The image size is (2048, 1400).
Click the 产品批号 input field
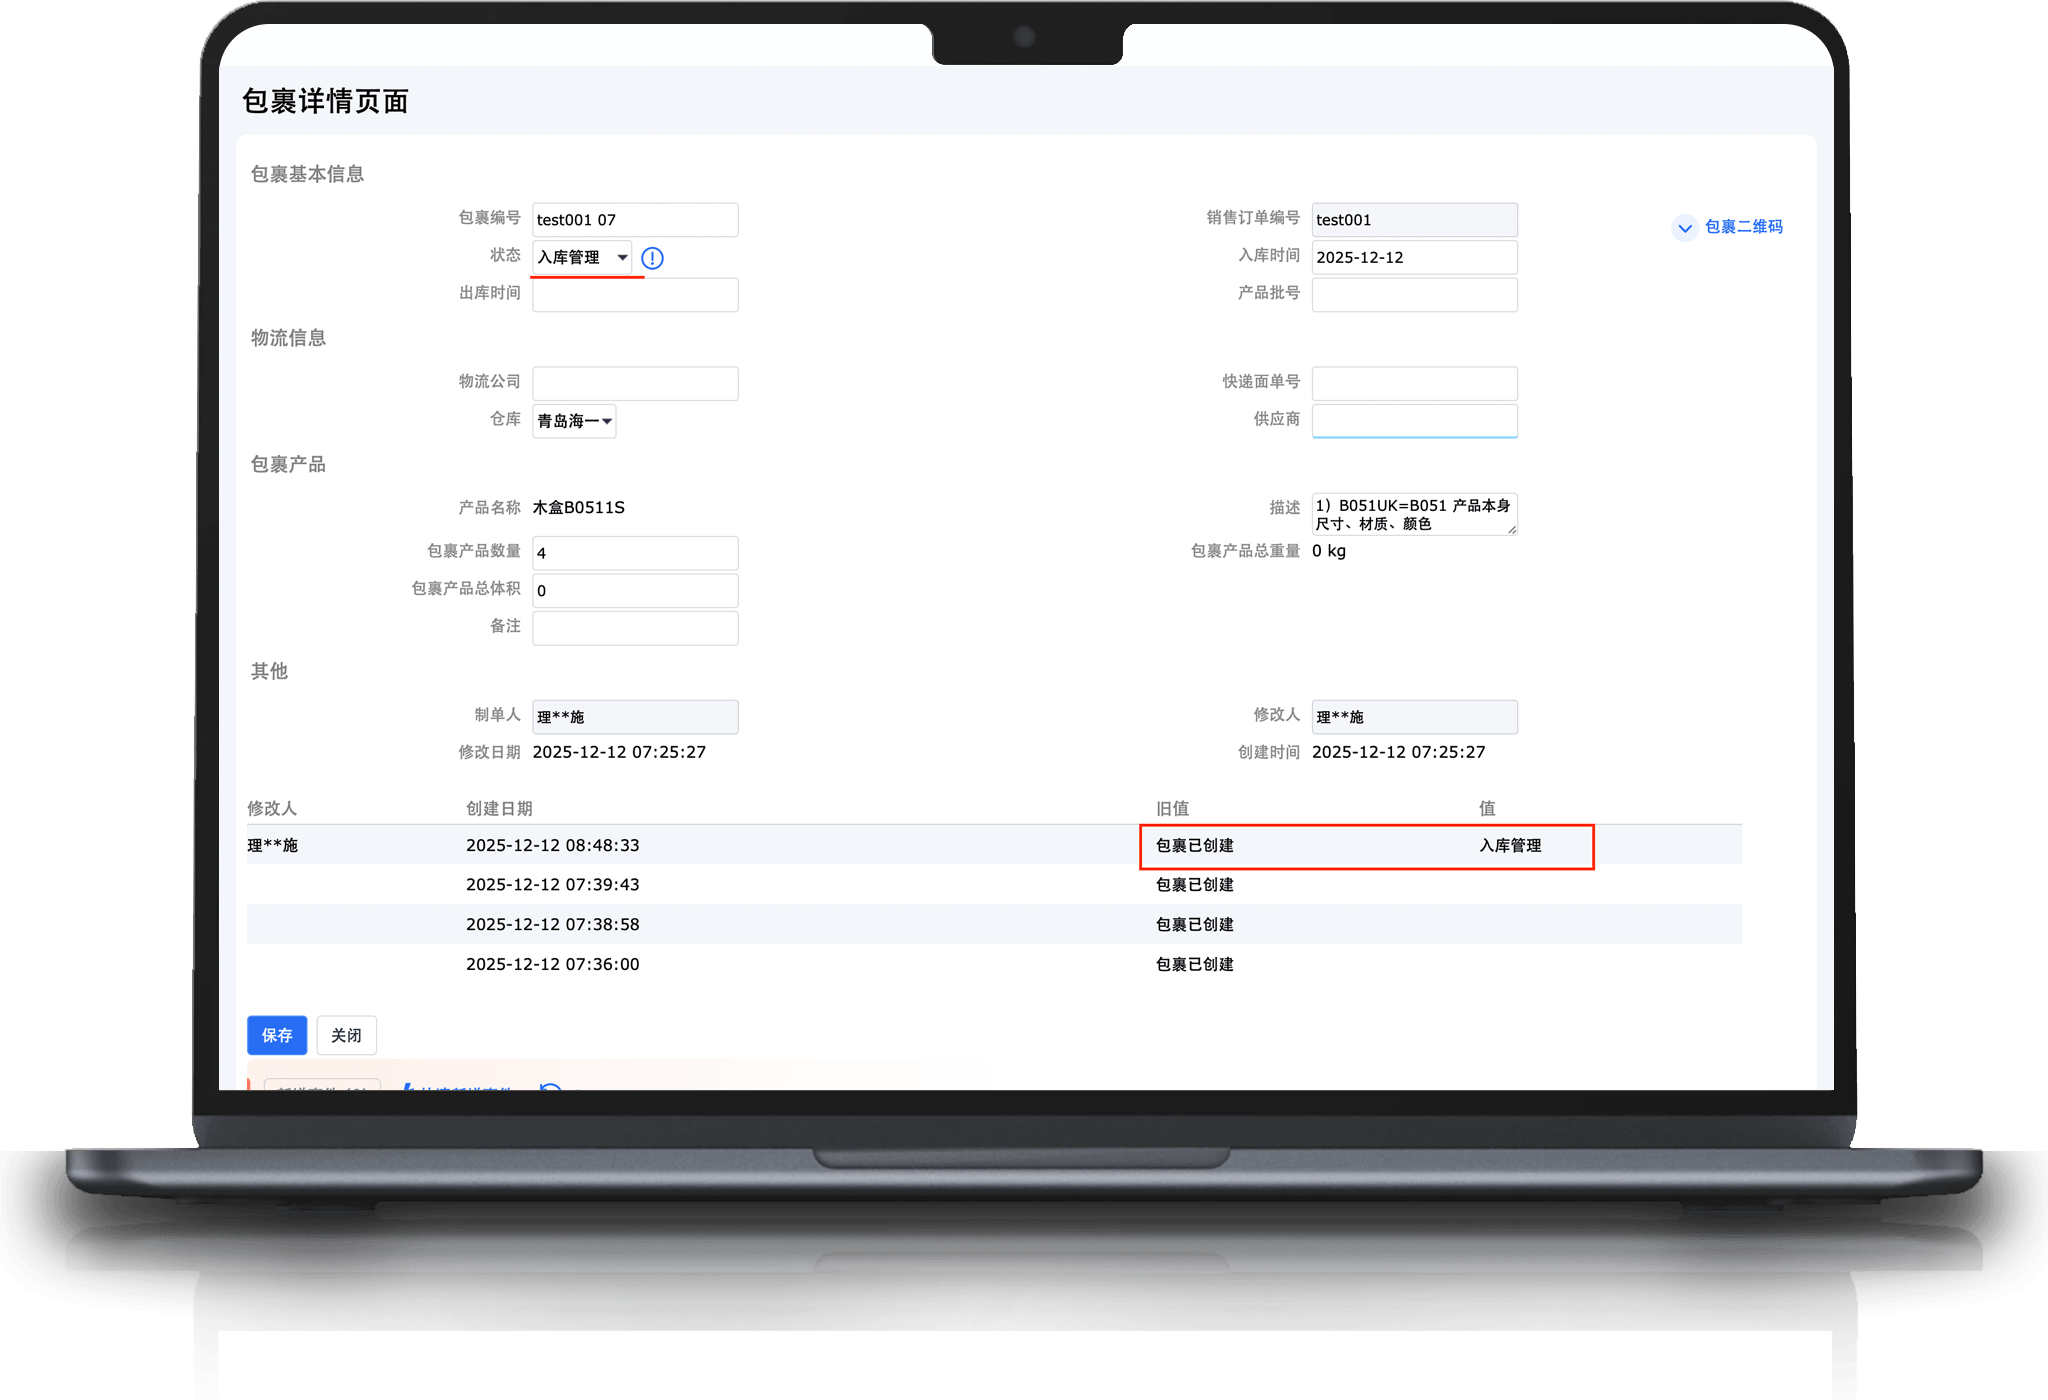(x=1414, y=295)
